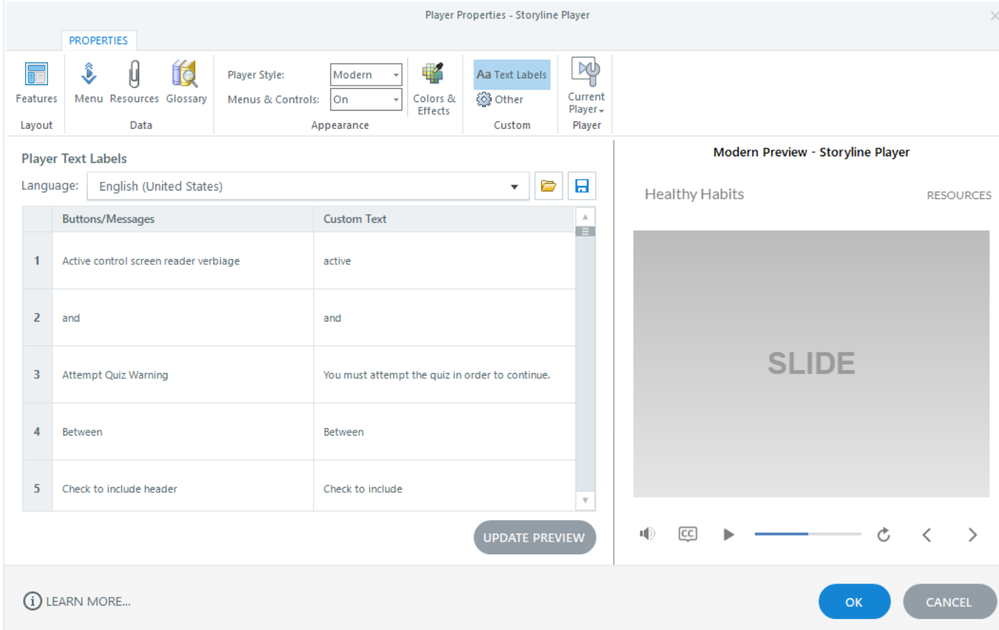Click the 'Check to include' custom text cell
This screenshot has height=630, width=999.
[x=444, y=487]
